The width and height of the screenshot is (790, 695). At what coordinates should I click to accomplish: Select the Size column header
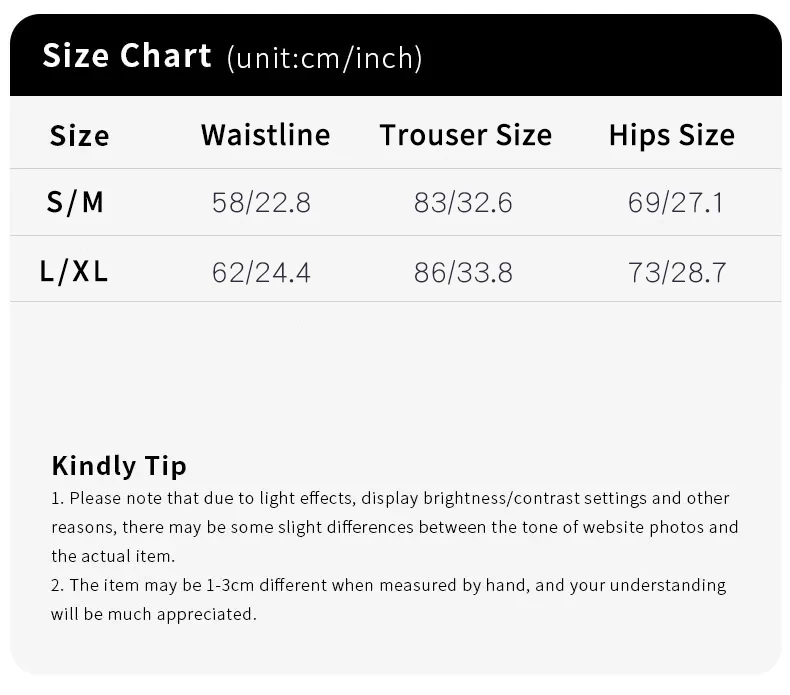[x=79, y=135]
